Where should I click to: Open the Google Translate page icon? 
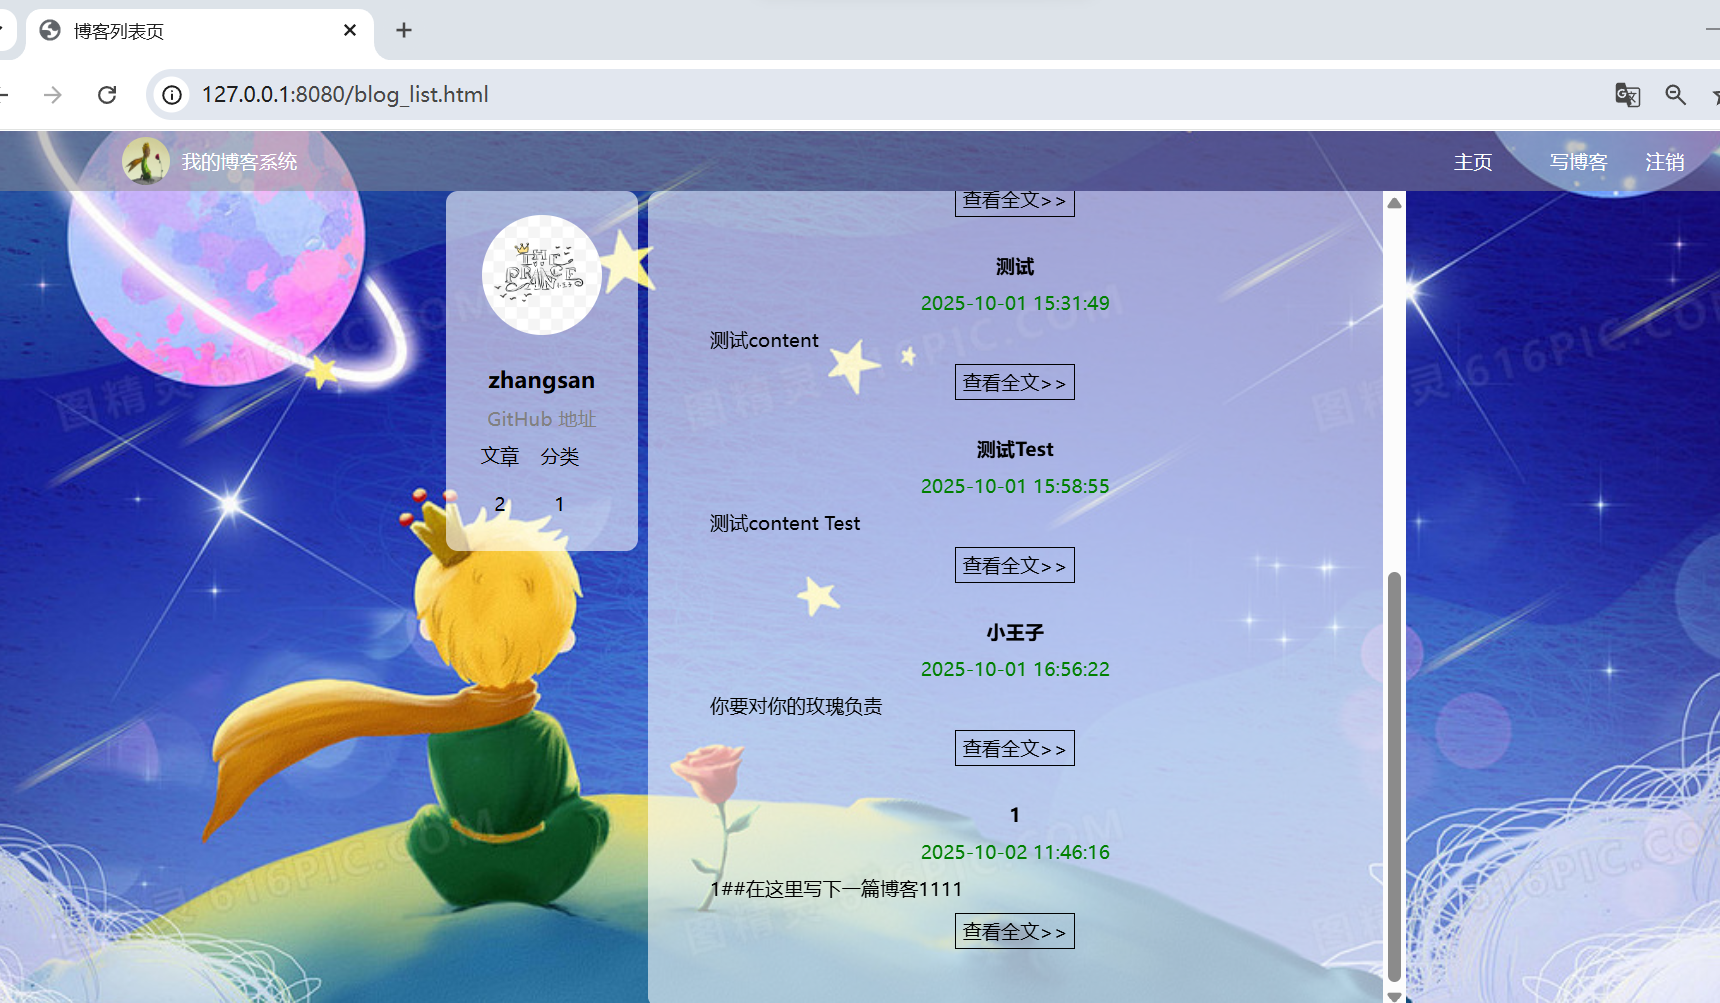click(1627, 94)
